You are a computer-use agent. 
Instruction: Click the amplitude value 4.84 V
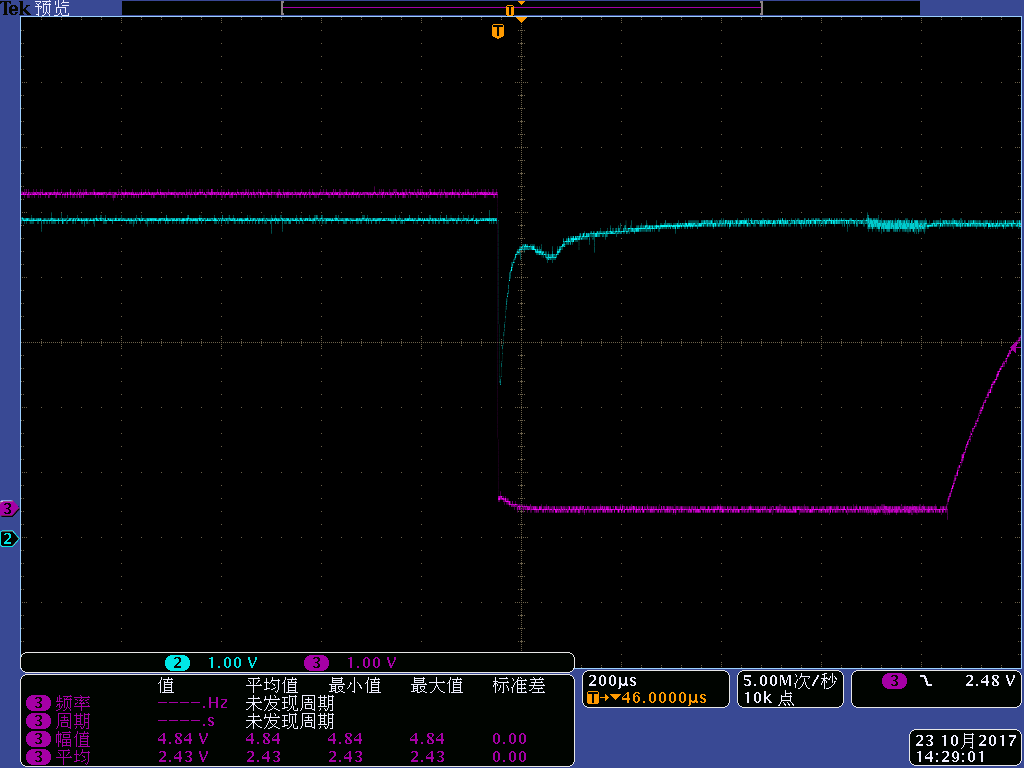(183, 739)
